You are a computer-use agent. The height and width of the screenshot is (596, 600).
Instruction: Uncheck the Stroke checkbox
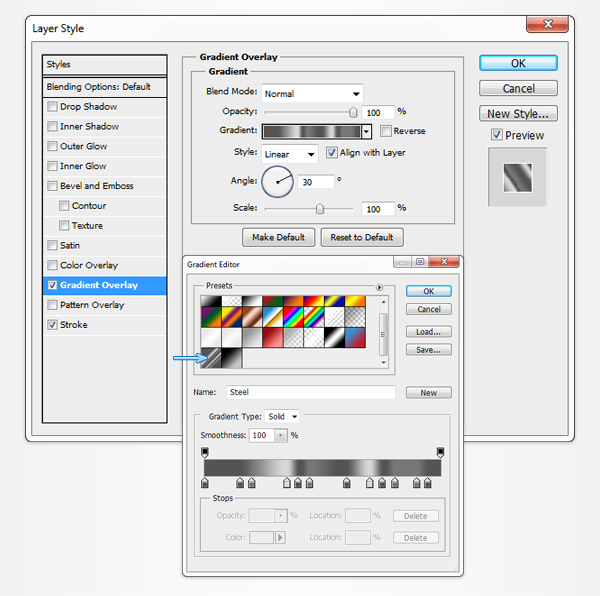[x=52, y=325]
